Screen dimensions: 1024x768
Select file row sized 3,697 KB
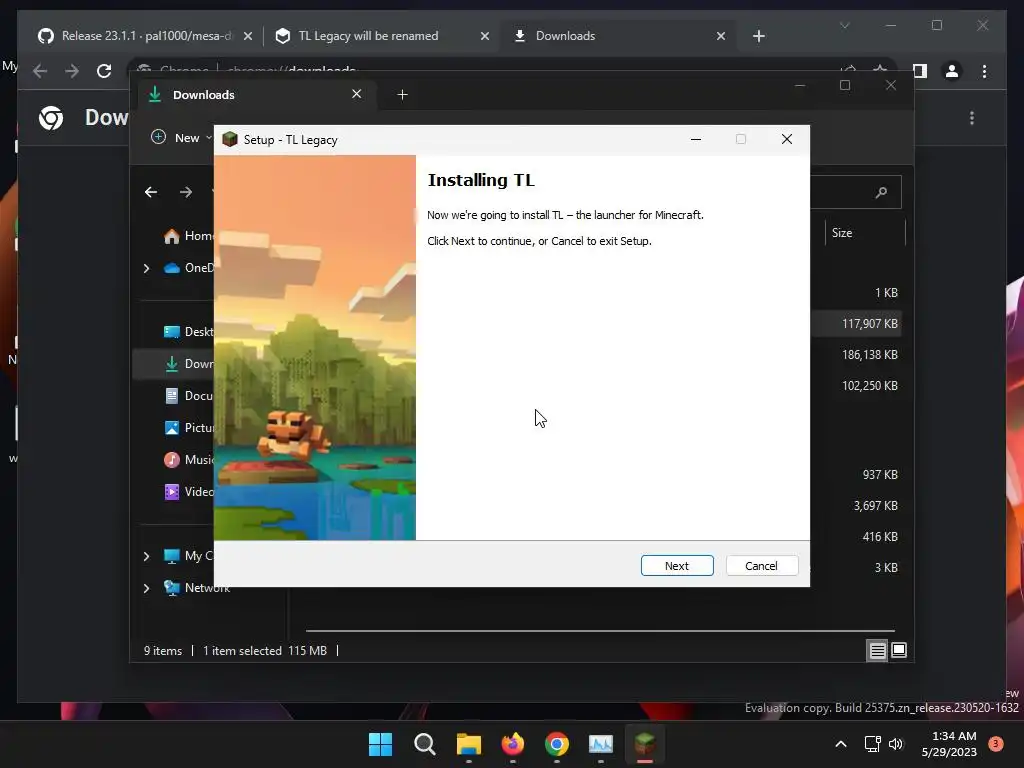pyautogui.click(x=856, y=505)
